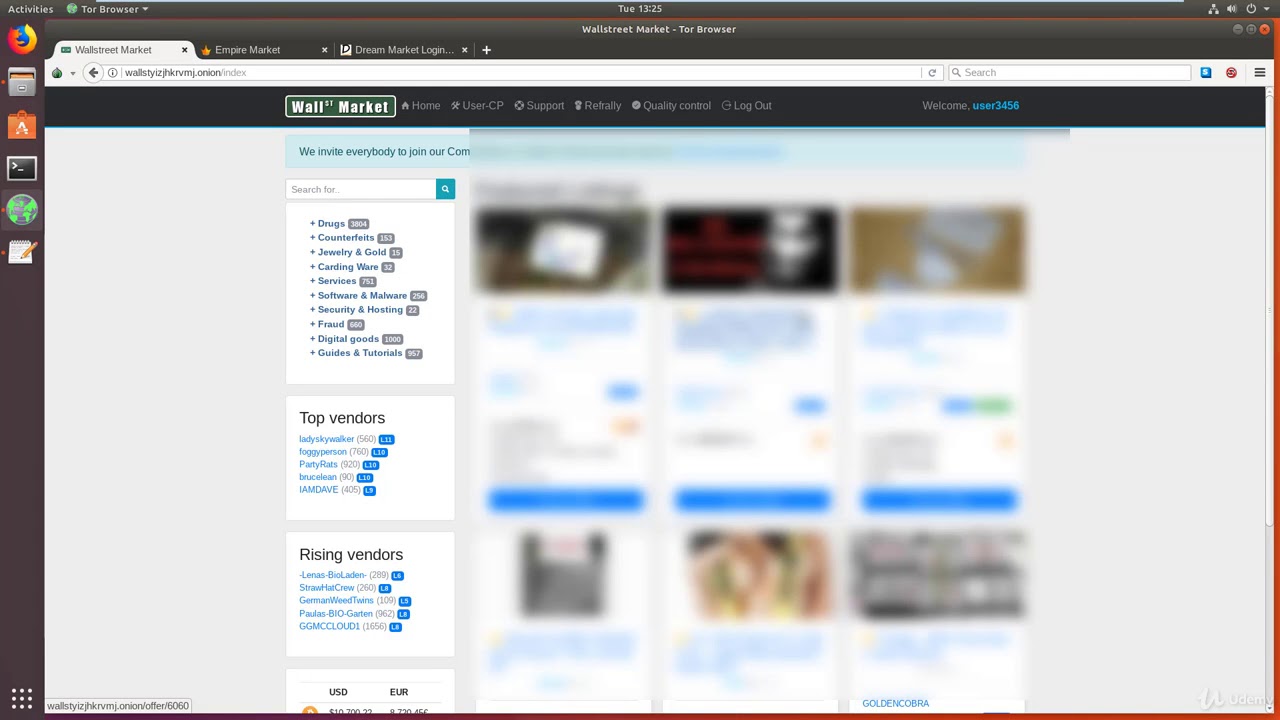Launch the Terminal from the dock
Image resolution: width=1280 pixels, height=720 pixels.
[x=22, y=168]
